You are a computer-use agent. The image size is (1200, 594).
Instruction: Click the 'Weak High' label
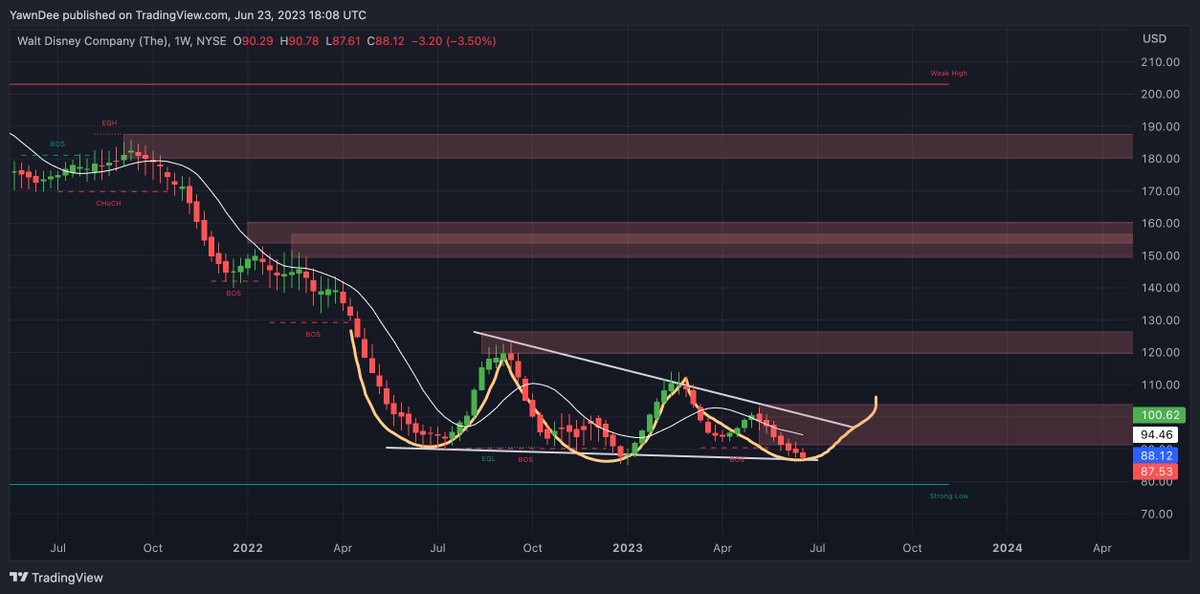(949, 73)
